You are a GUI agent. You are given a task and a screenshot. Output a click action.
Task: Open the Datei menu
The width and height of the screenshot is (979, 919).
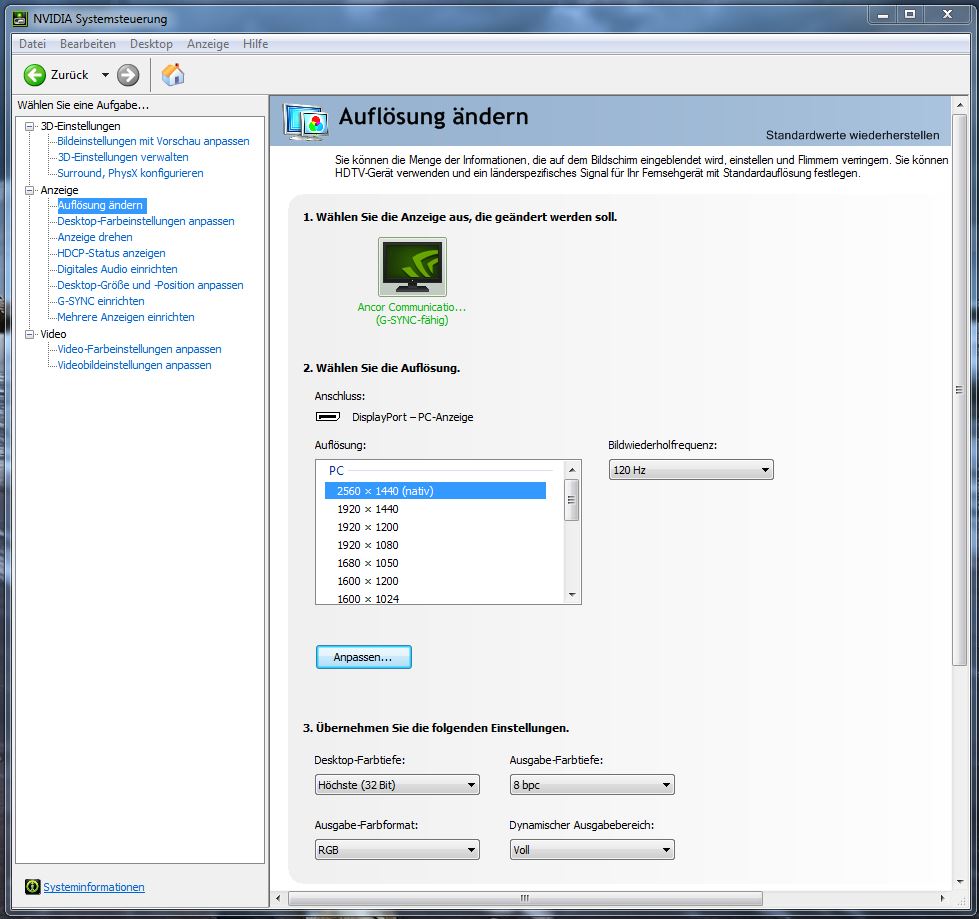[32, 44]
